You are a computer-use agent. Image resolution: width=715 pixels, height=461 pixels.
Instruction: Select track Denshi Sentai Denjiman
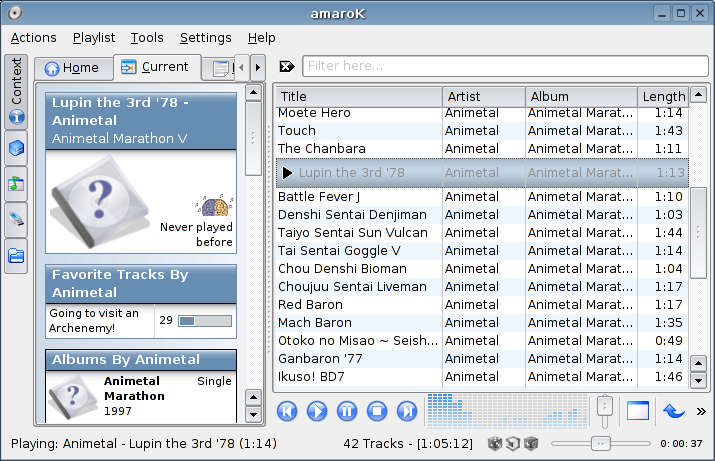pos(482,215)
